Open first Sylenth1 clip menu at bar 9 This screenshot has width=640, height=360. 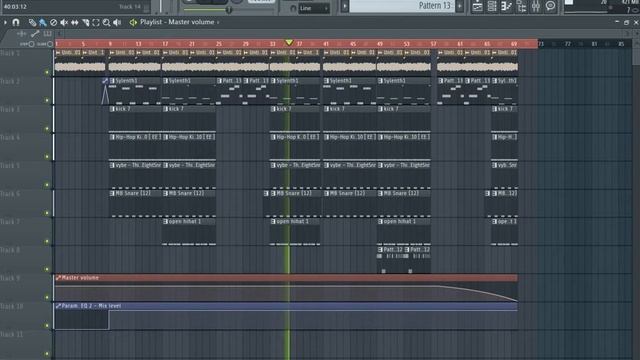(x=112, y=81)
